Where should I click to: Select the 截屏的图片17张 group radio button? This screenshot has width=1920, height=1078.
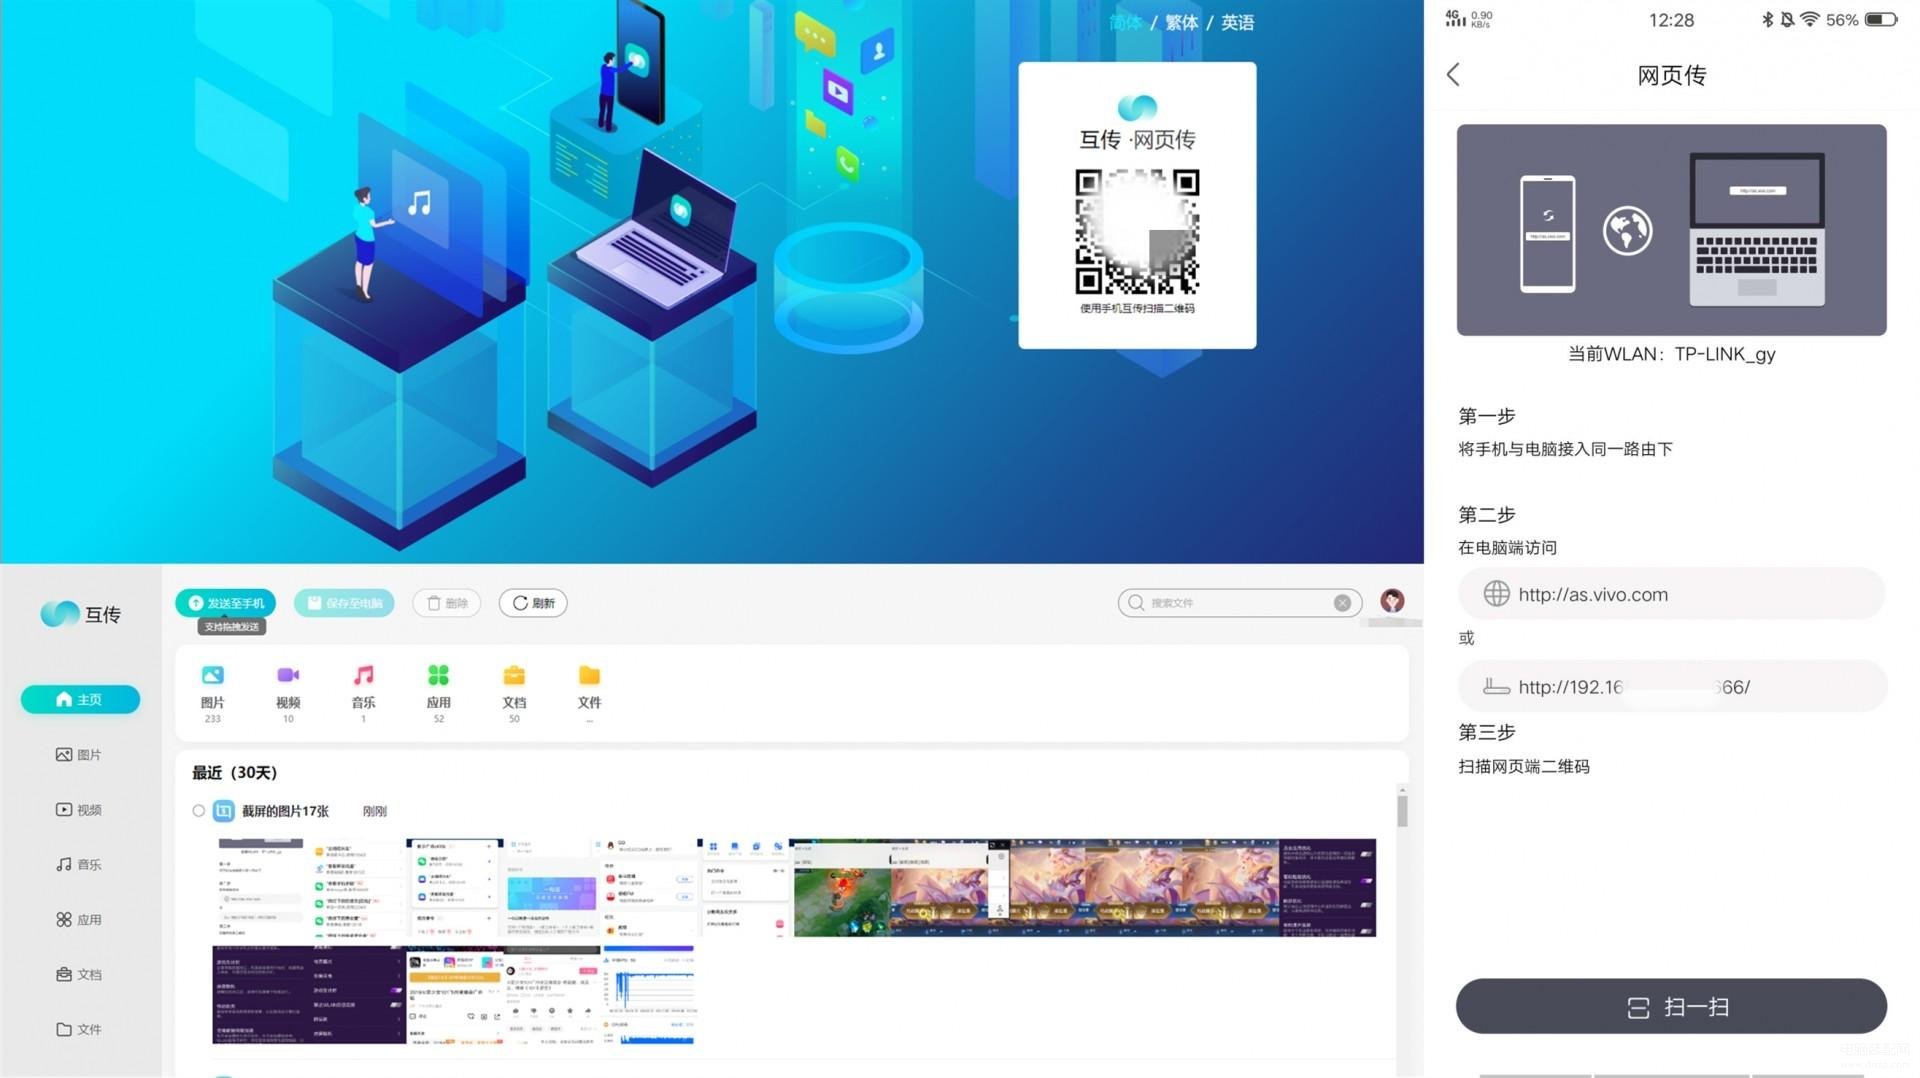[199, 811]
